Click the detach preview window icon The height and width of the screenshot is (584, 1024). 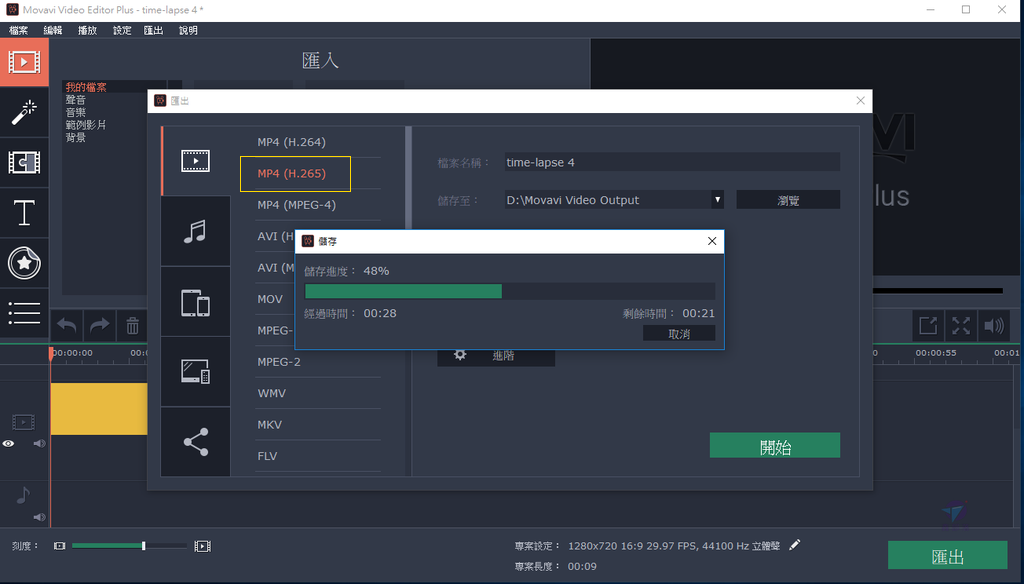click(x=928, y=325)
